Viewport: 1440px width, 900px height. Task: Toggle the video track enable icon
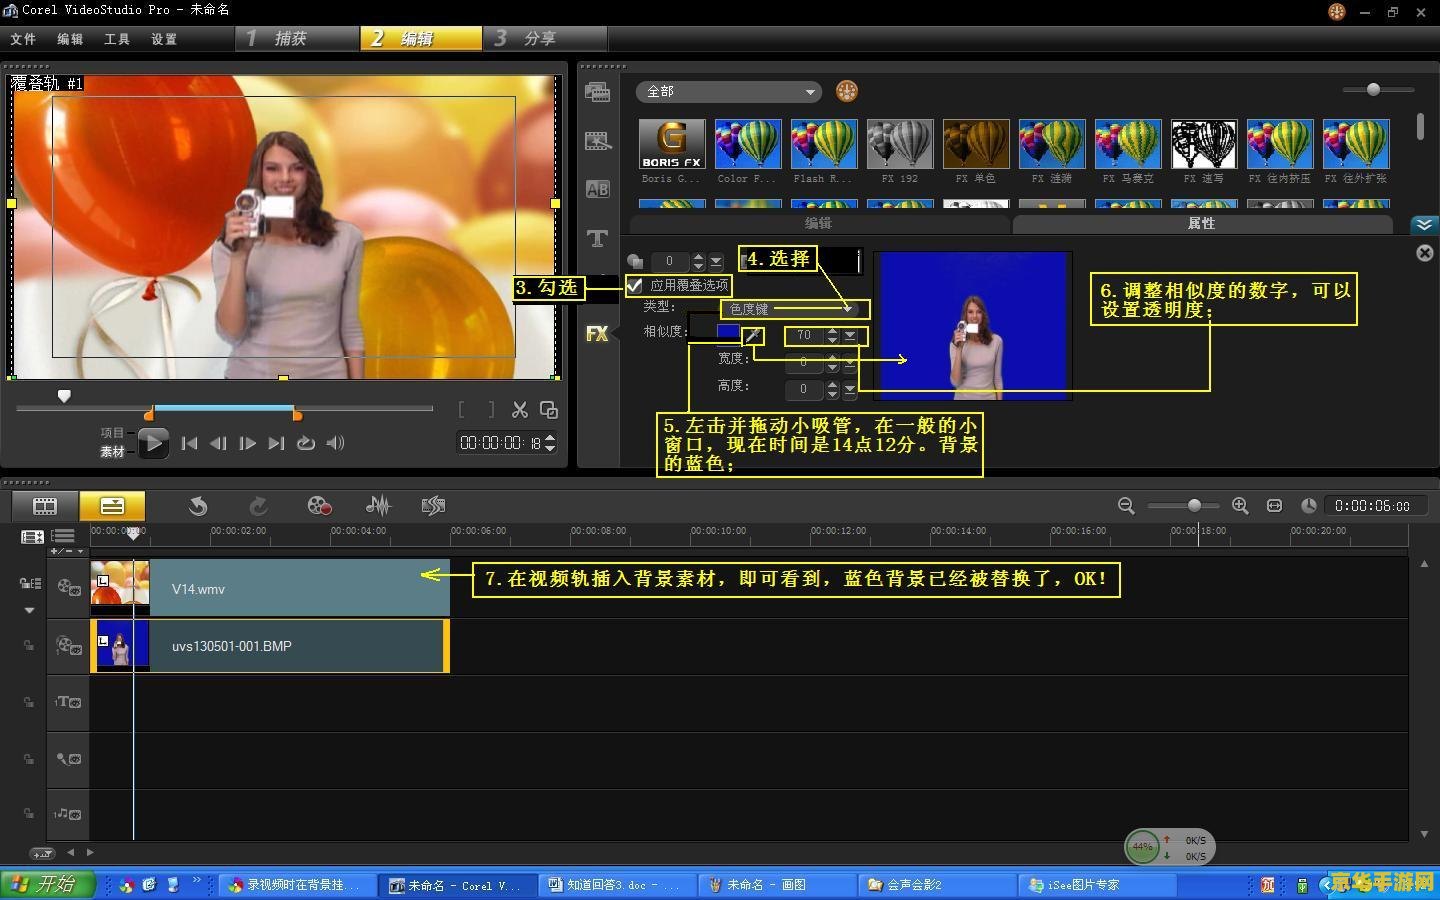(69, 588)
